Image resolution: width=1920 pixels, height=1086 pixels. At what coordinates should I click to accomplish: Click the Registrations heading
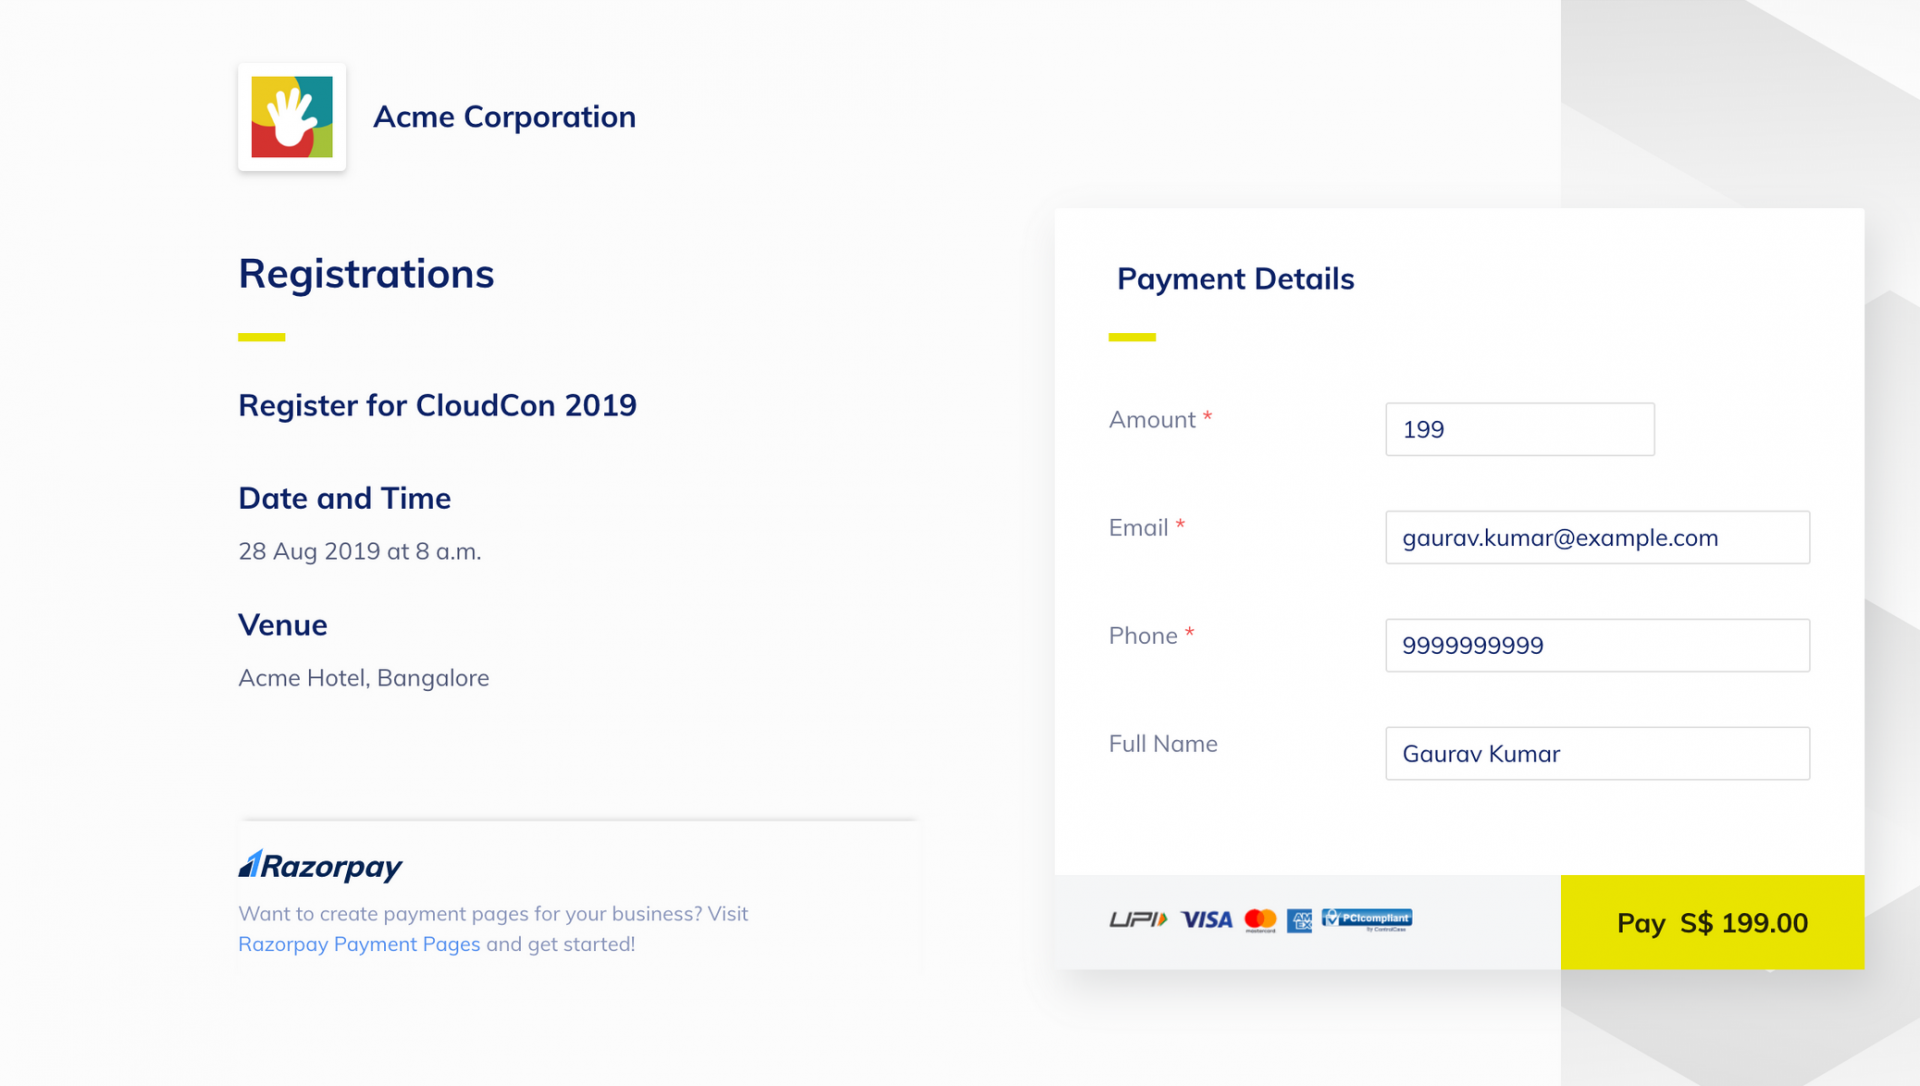pos(366,274)
